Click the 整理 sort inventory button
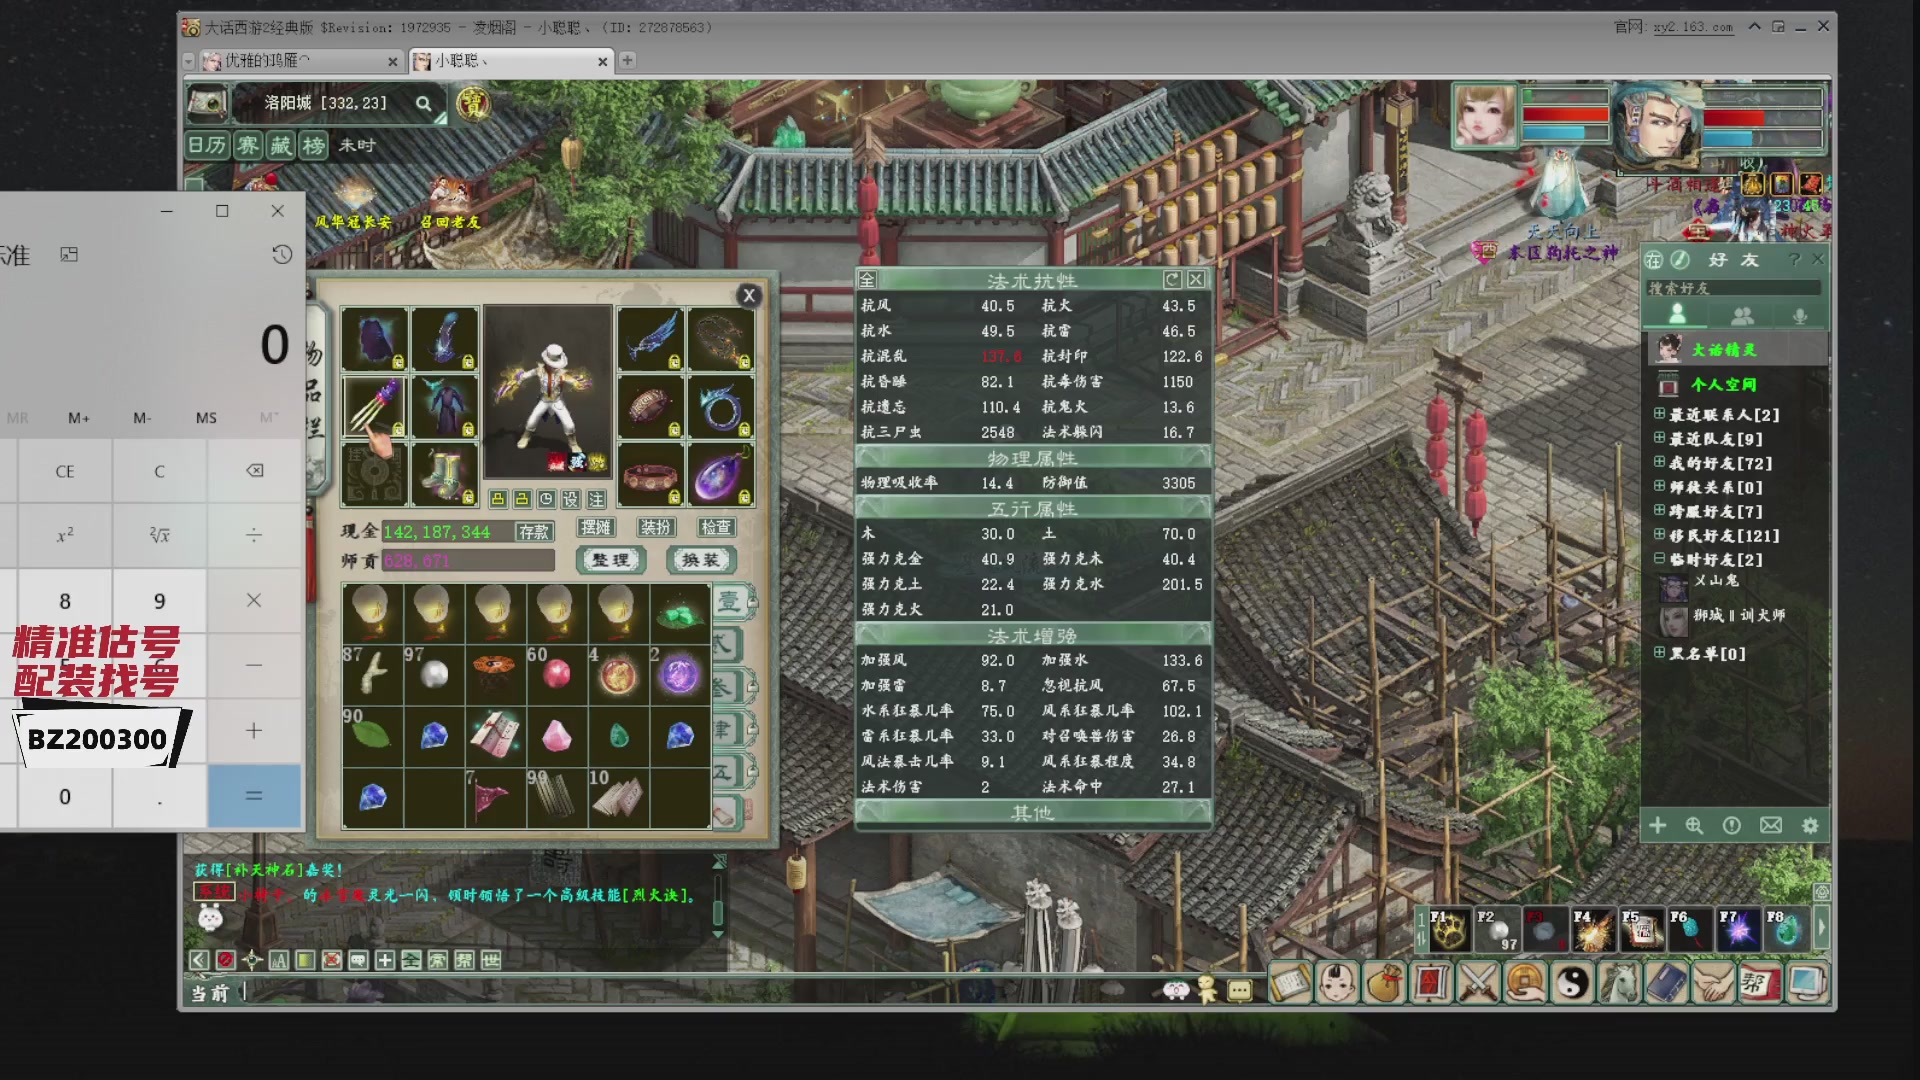The width and height of the screenshot is (1920, 1080). point(610,560)
